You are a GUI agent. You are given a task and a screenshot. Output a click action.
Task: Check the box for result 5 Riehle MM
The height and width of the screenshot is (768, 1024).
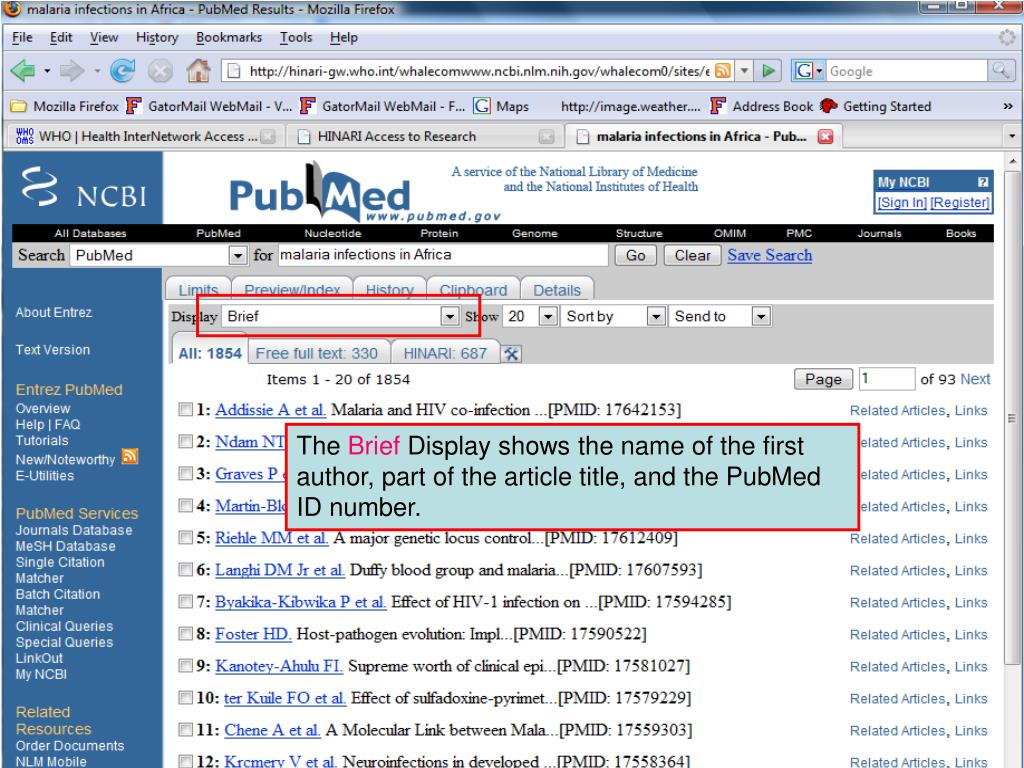186,537
